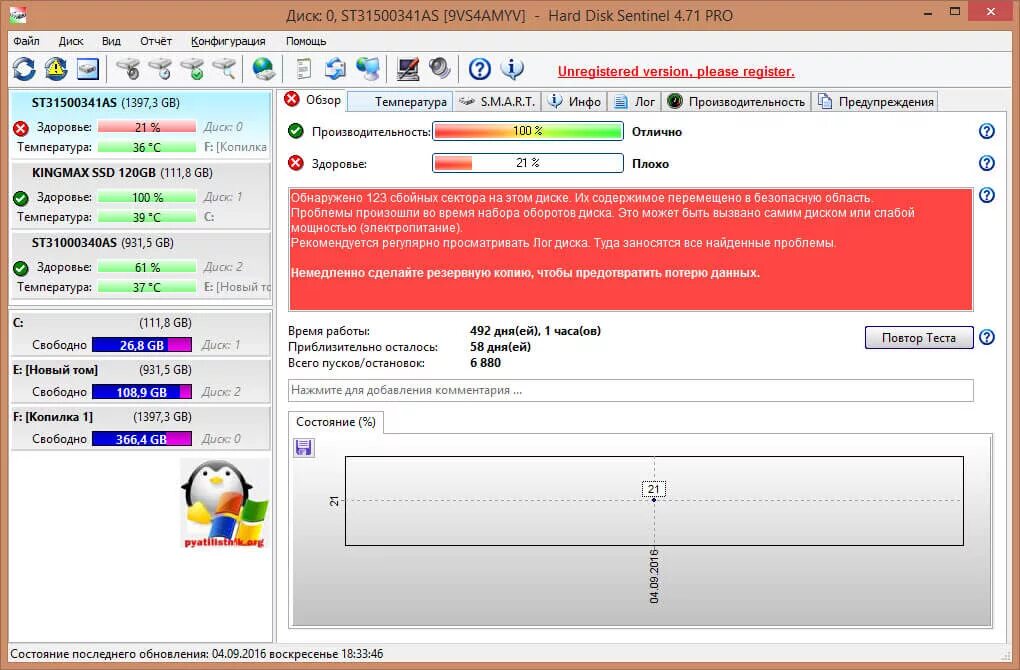Click the globe with disk toolbar icon
1020x670 pixels.
pyautogui.click(x=263, y=69)
